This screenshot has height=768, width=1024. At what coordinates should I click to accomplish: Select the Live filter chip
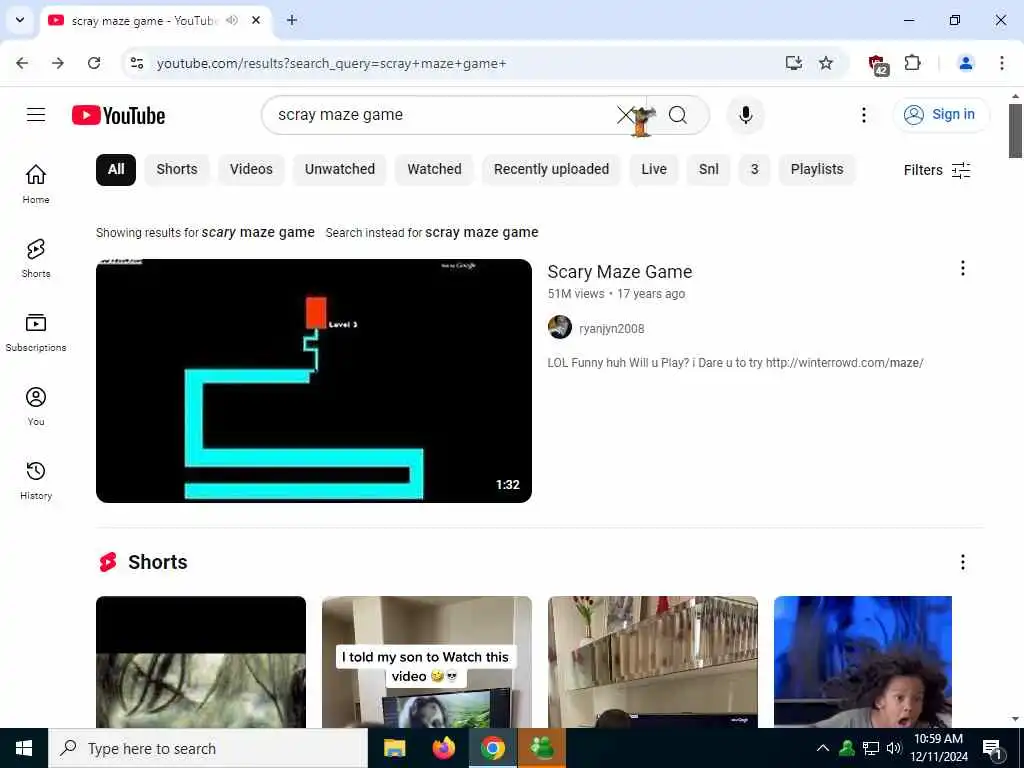click(654, 169)
